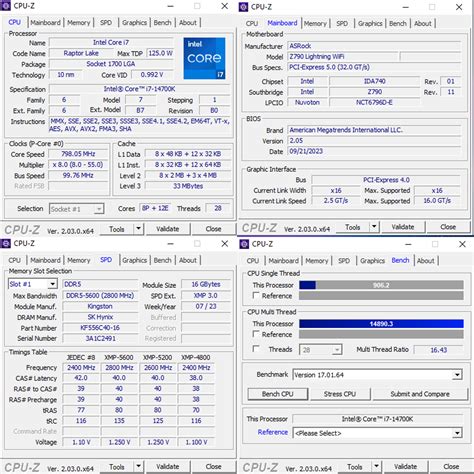The height and width of the screenshot is (474, 474).
Task: Open Bench tab in SPD window
Action: [x=162, y=260]
